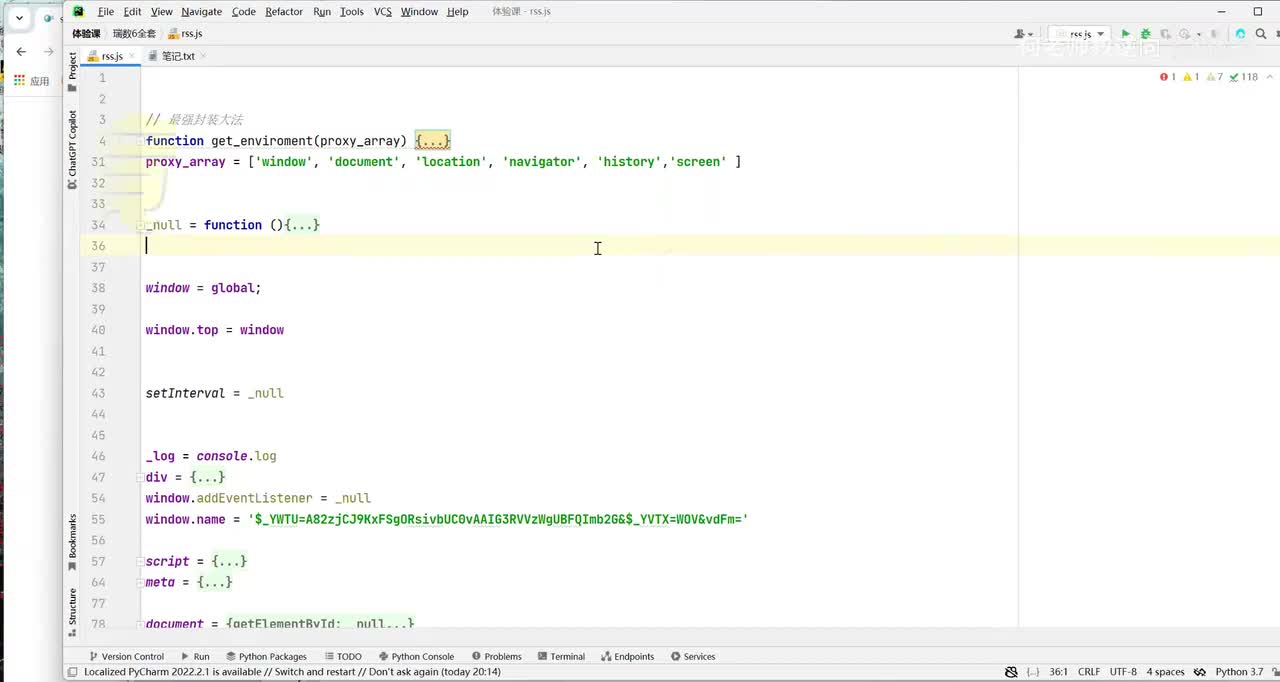Click the 瑞数6全套 breadcrumb
This screenshot has height=682, width=1280.
pos(134,34)
